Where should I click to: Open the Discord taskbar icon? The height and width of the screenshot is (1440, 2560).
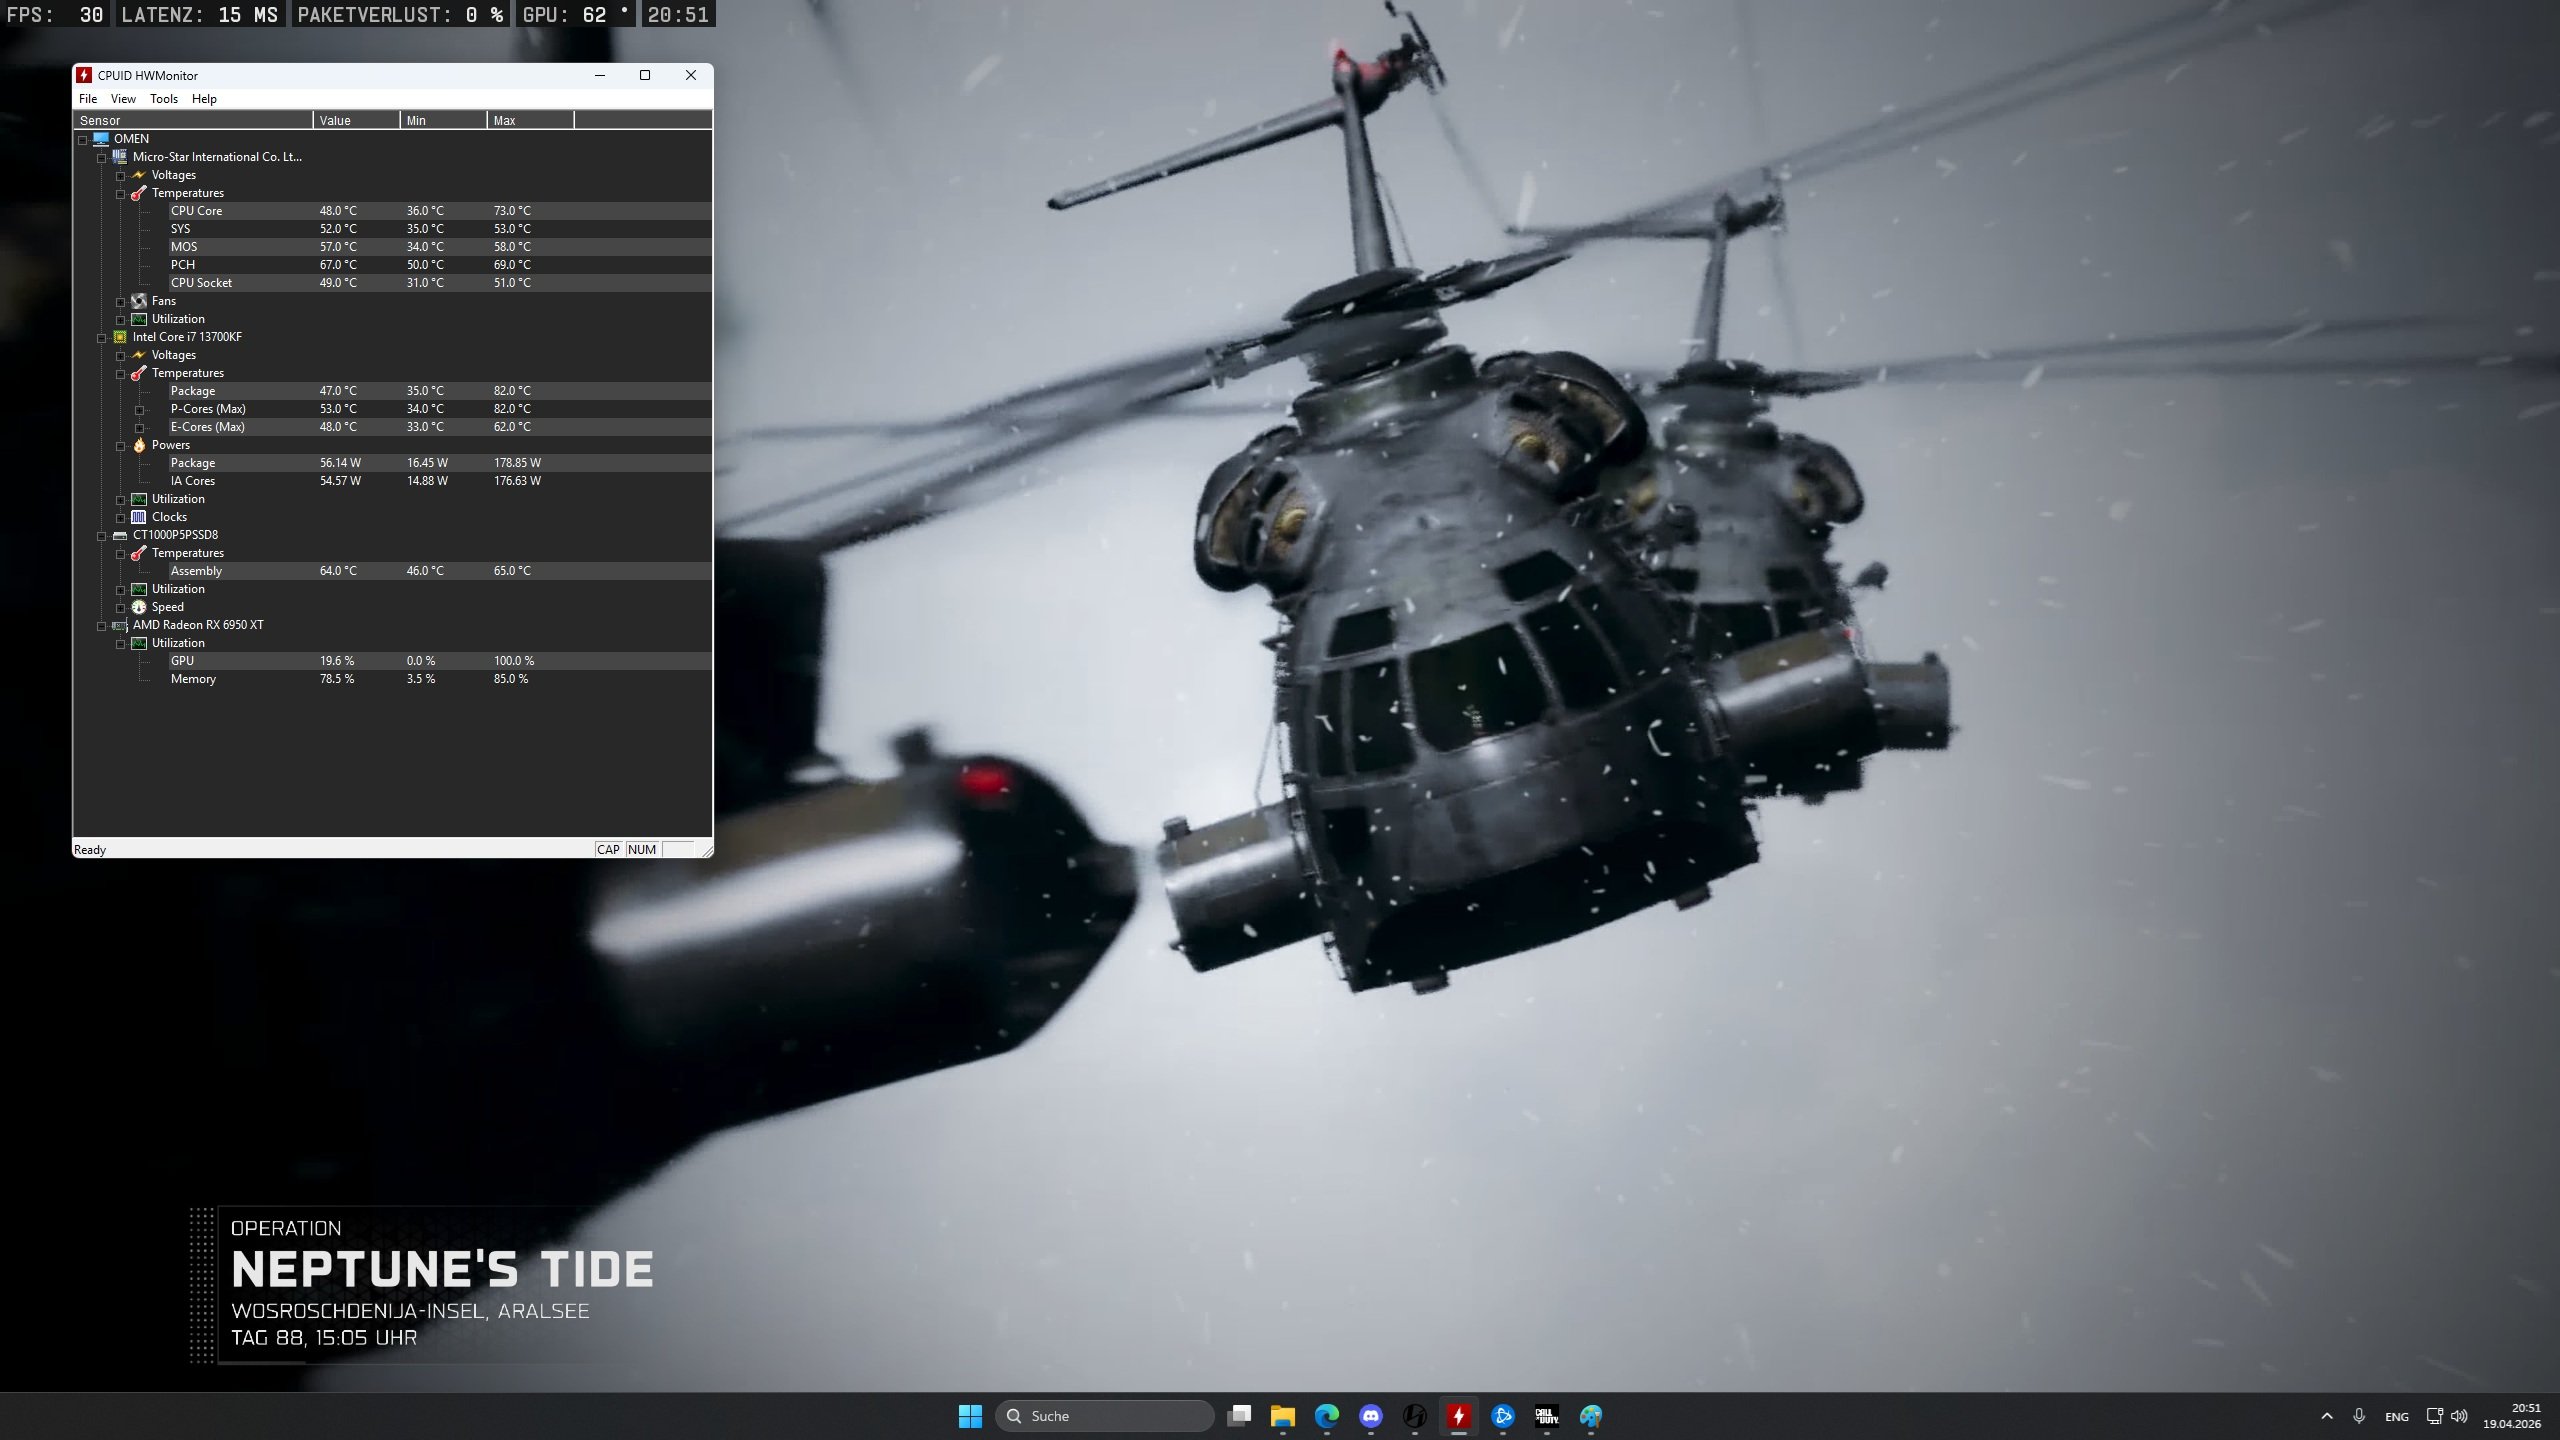pos(1370,1416)
